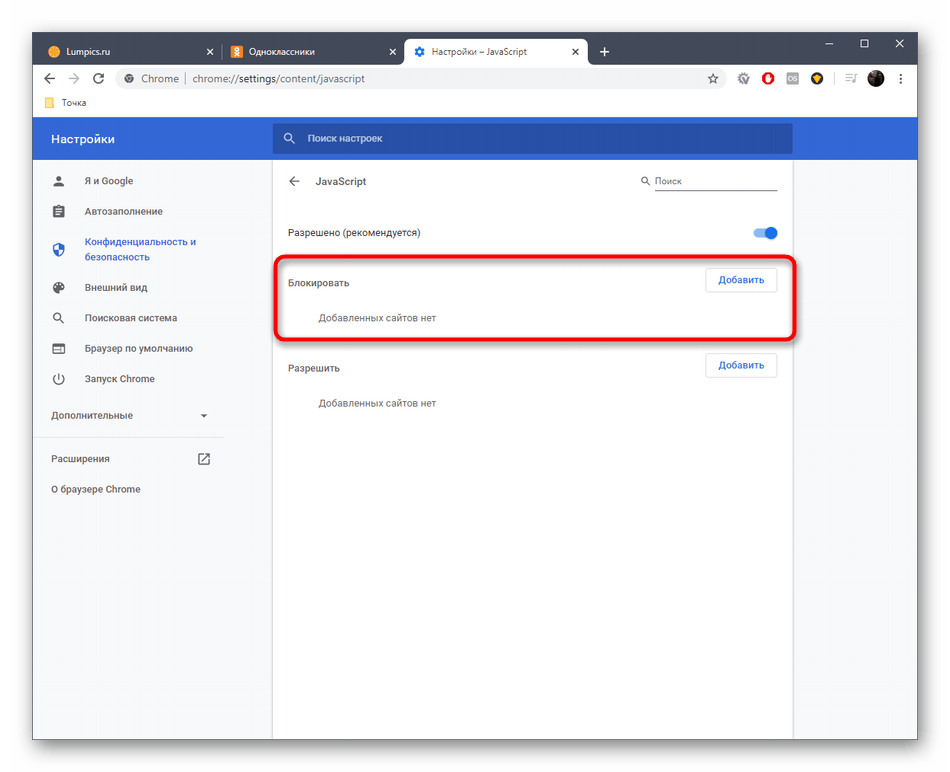Viewport: 950px width, 772px height.
Task: Expand the 'Дополнительные' section
Action: (130, 415)
